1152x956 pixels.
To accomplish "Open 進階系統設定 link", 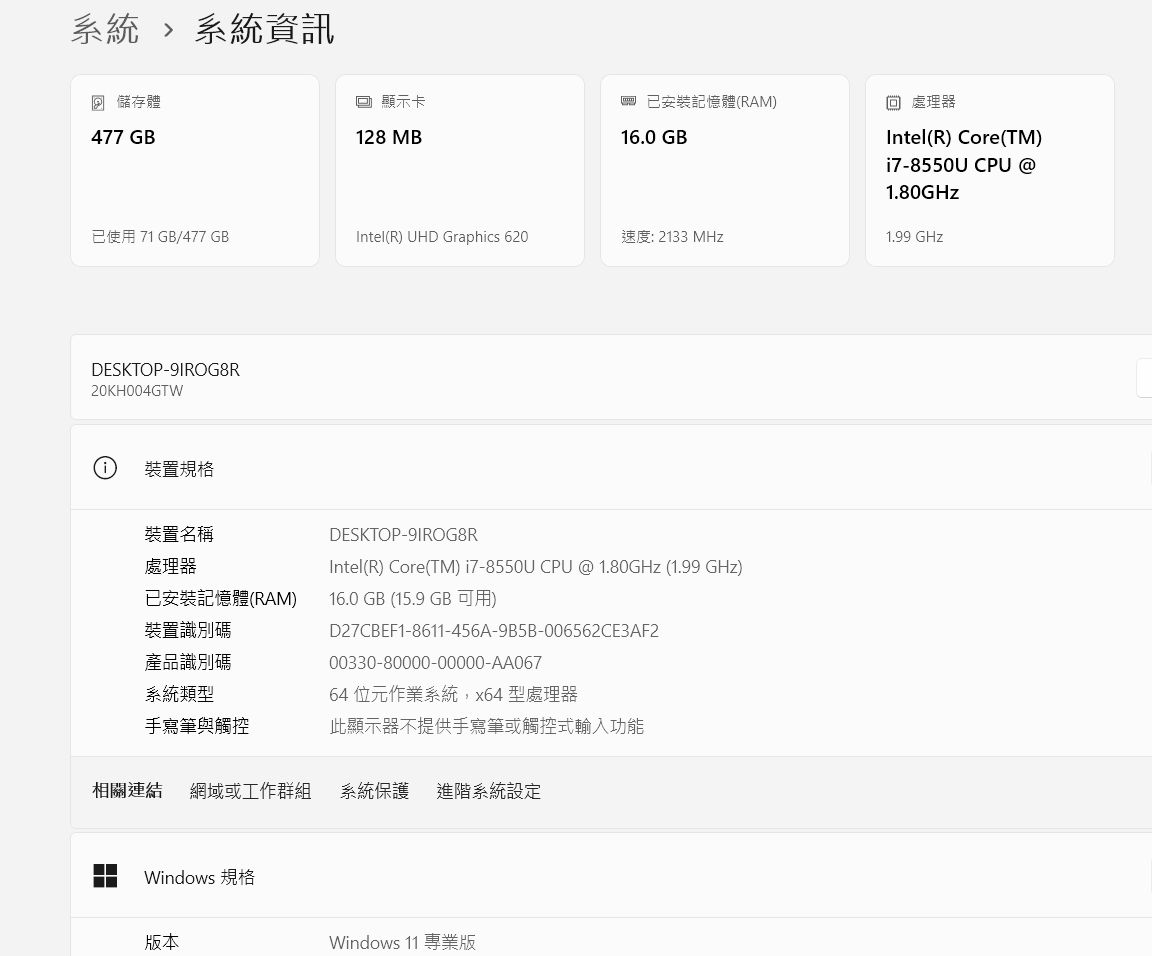I will point(489,791).
